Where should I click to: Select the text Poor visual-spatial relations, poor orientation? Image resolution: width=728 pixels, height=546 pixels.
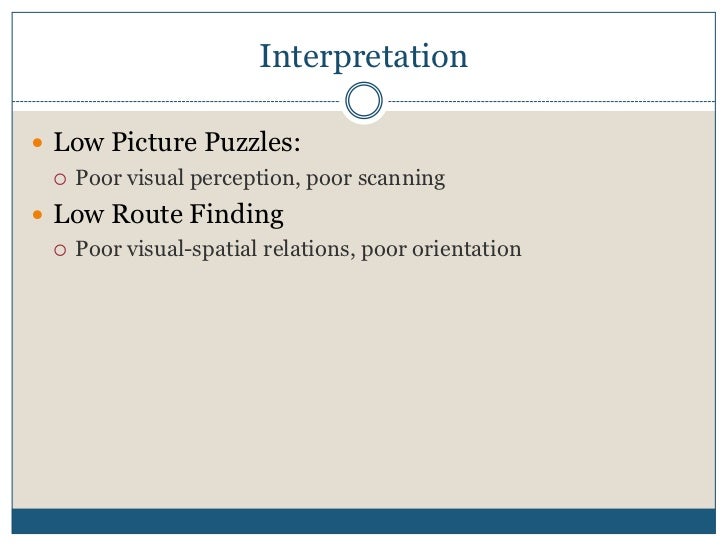(298, 249)
